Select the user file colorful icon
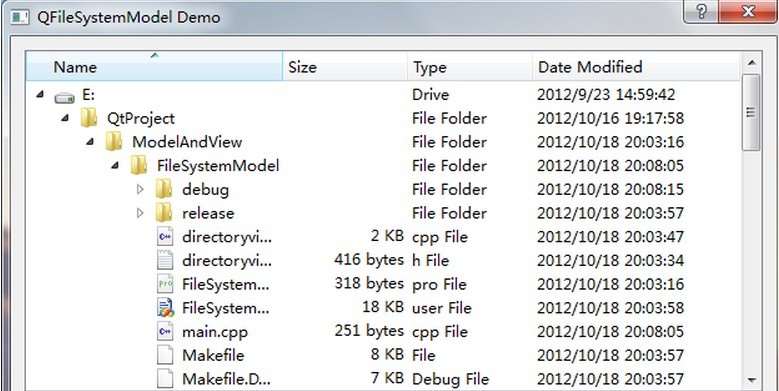 [165, 308]
